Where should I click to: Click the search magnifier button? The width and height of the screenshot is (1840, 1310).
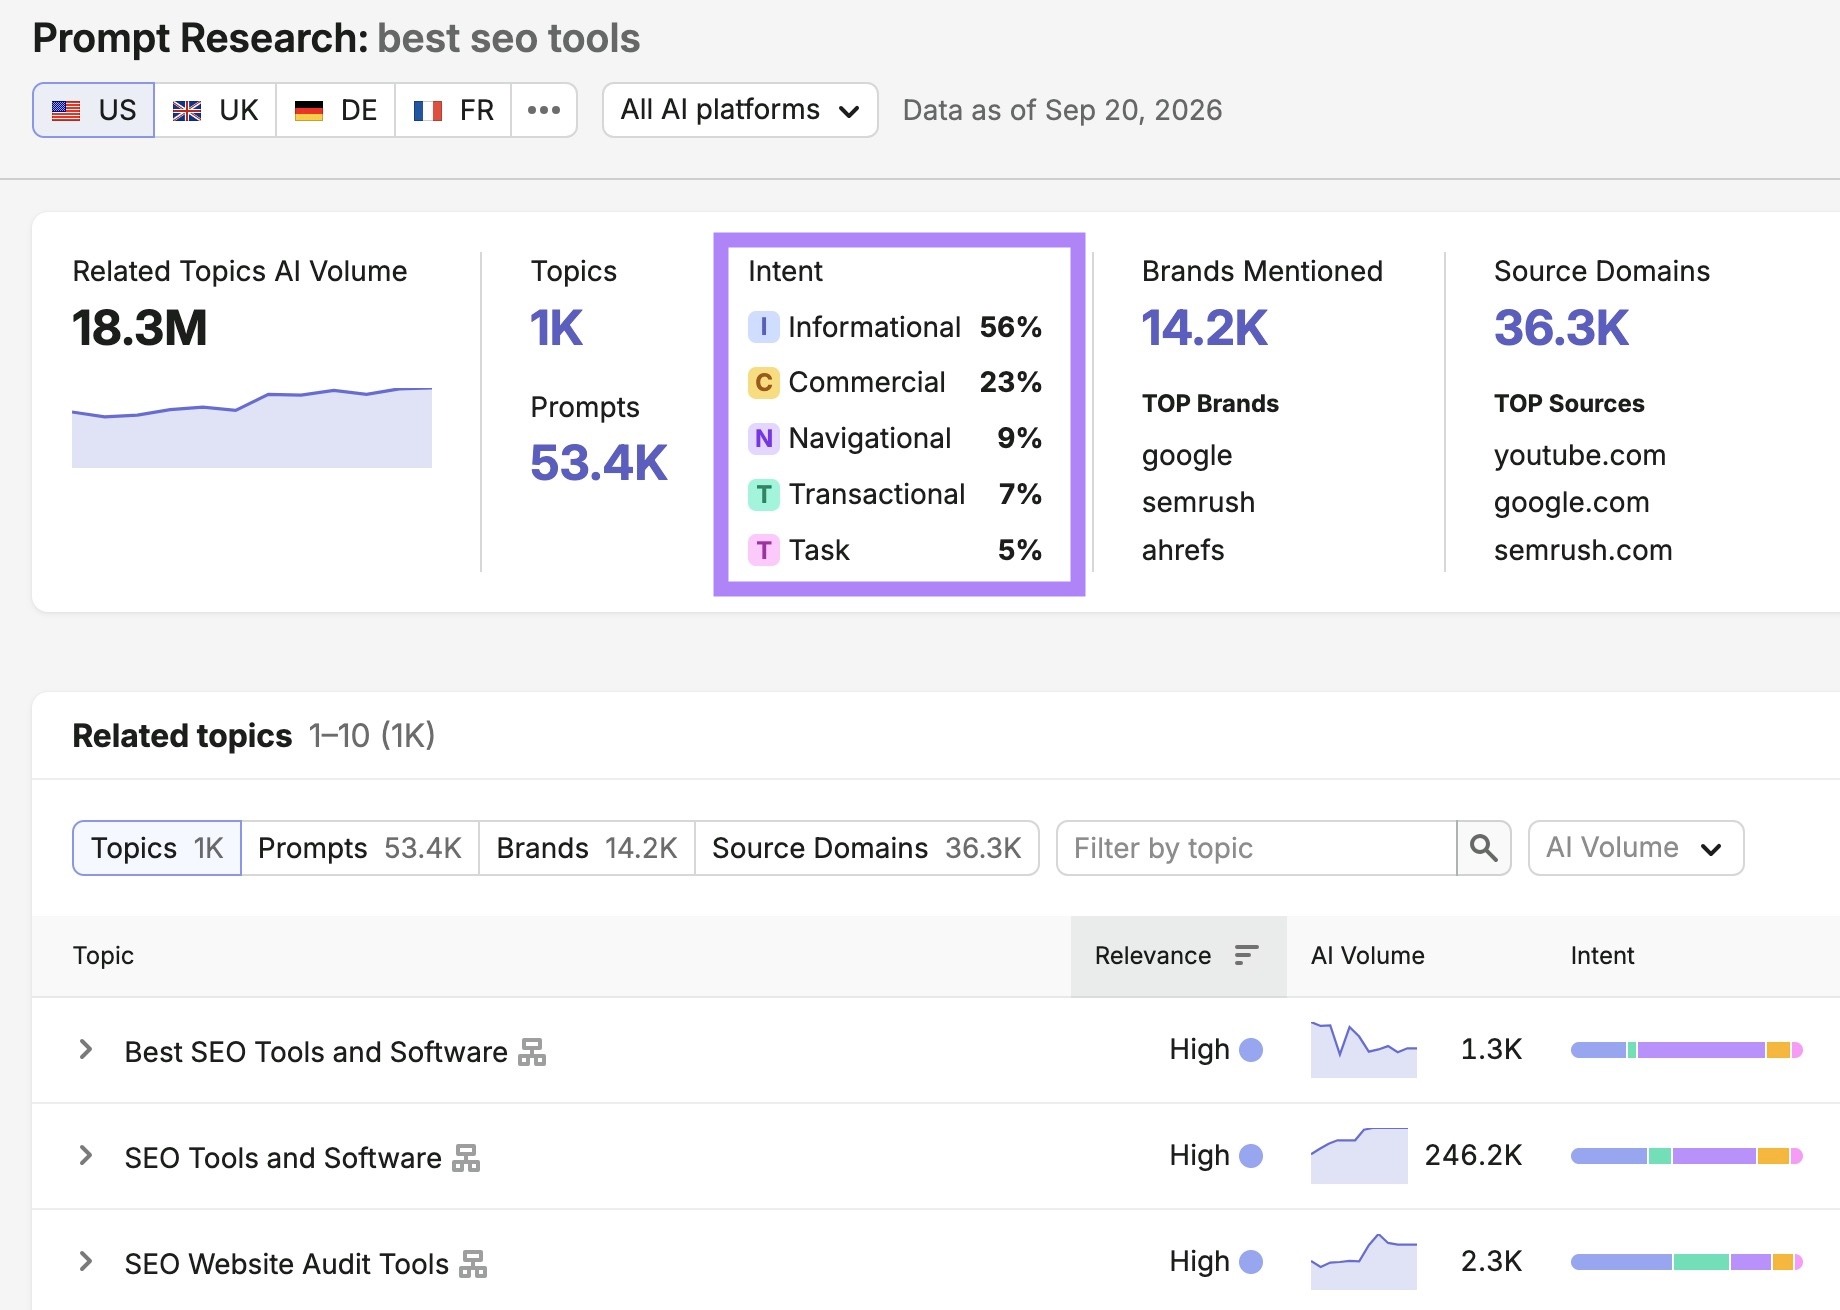(1484, 848)
